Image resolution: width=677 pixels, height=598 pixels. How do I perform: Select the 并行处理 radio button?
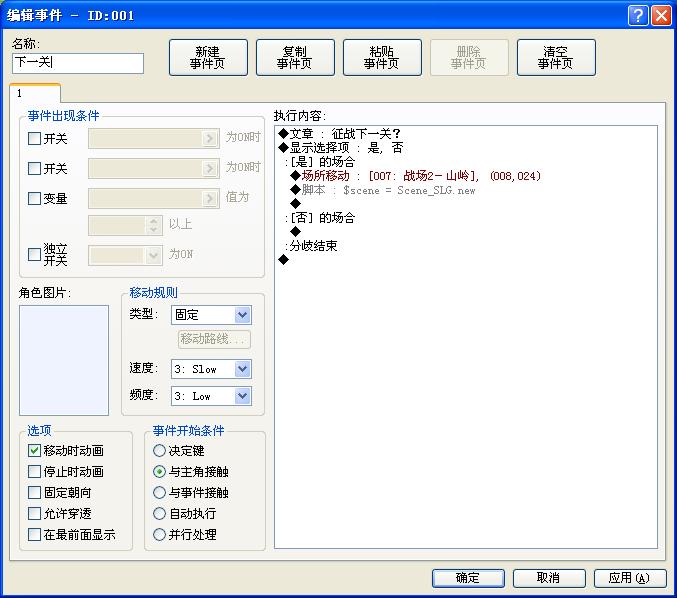coord(159,535)
